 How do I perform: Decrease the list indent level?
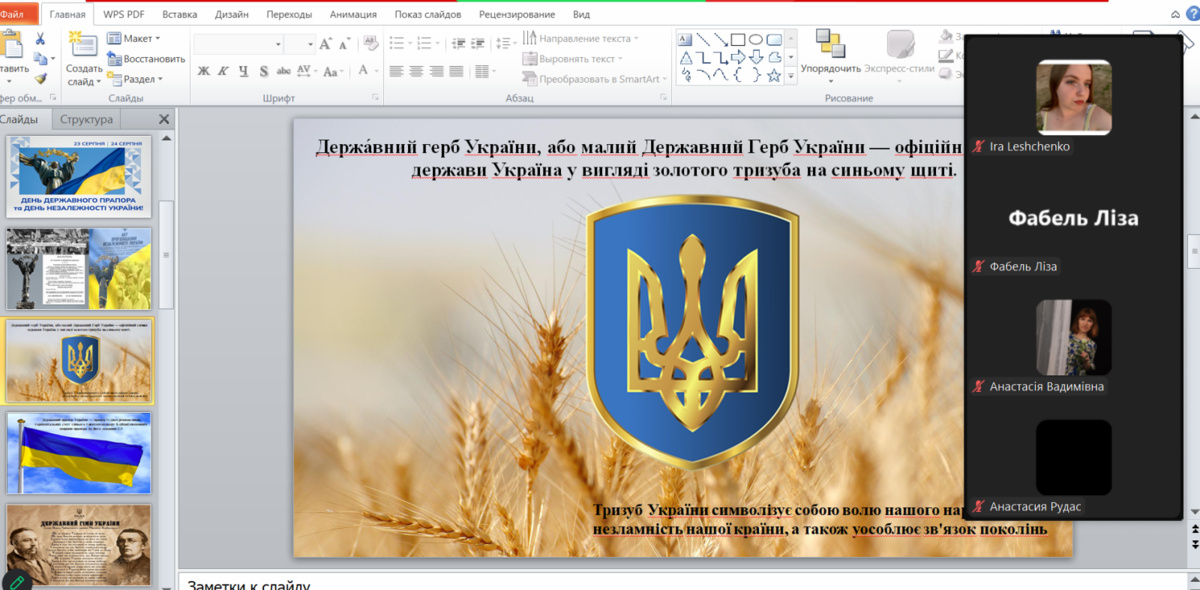(459, 43)
